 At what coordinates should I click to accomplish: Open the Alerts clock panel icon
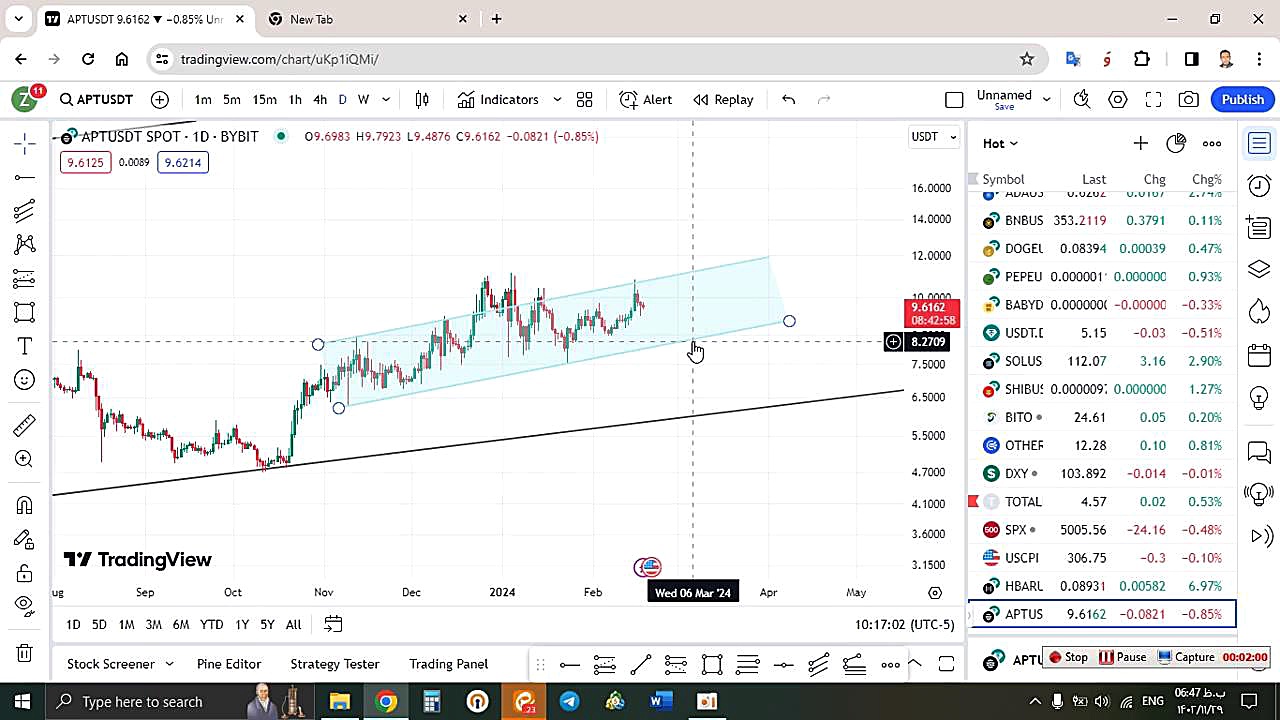tap(1259, 186)
